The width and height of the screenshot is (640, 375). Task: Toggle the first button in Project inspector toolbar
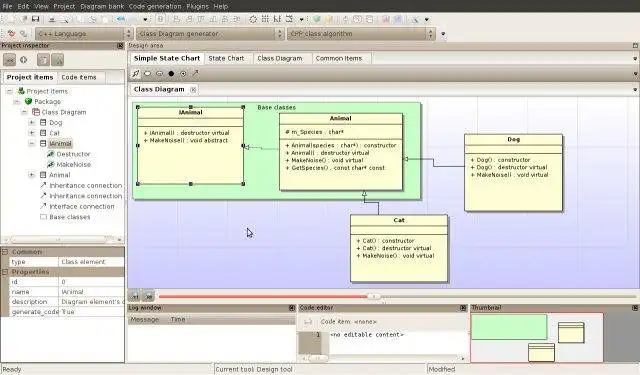(9, 60)
